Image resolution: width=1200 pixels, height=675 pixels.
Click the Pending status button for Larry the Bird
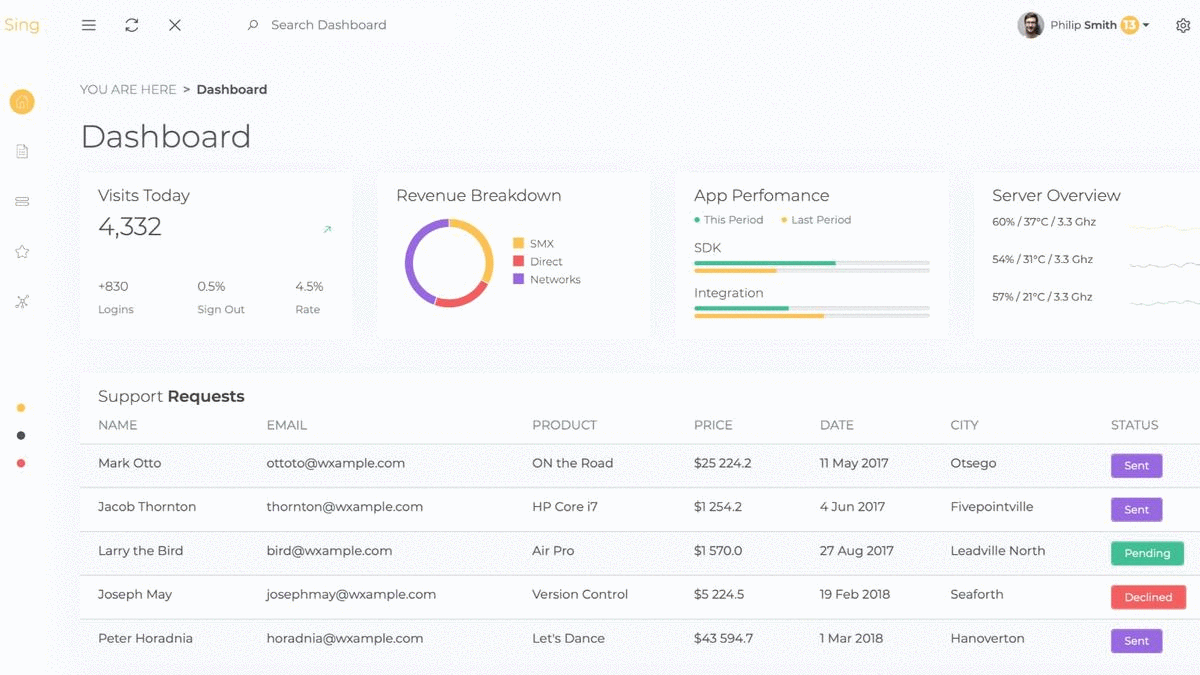[x=1147, y=553]
